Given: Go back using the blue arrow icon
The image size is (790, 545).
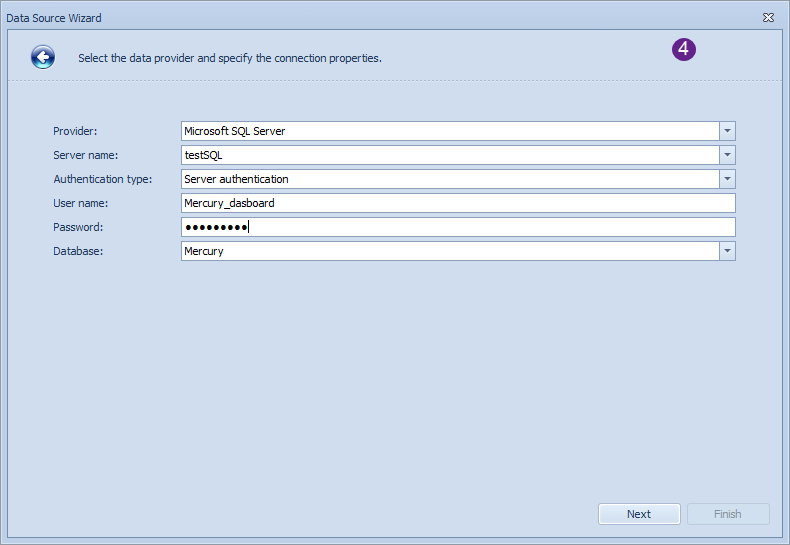Looking at the screenshot, I should 43,57.
